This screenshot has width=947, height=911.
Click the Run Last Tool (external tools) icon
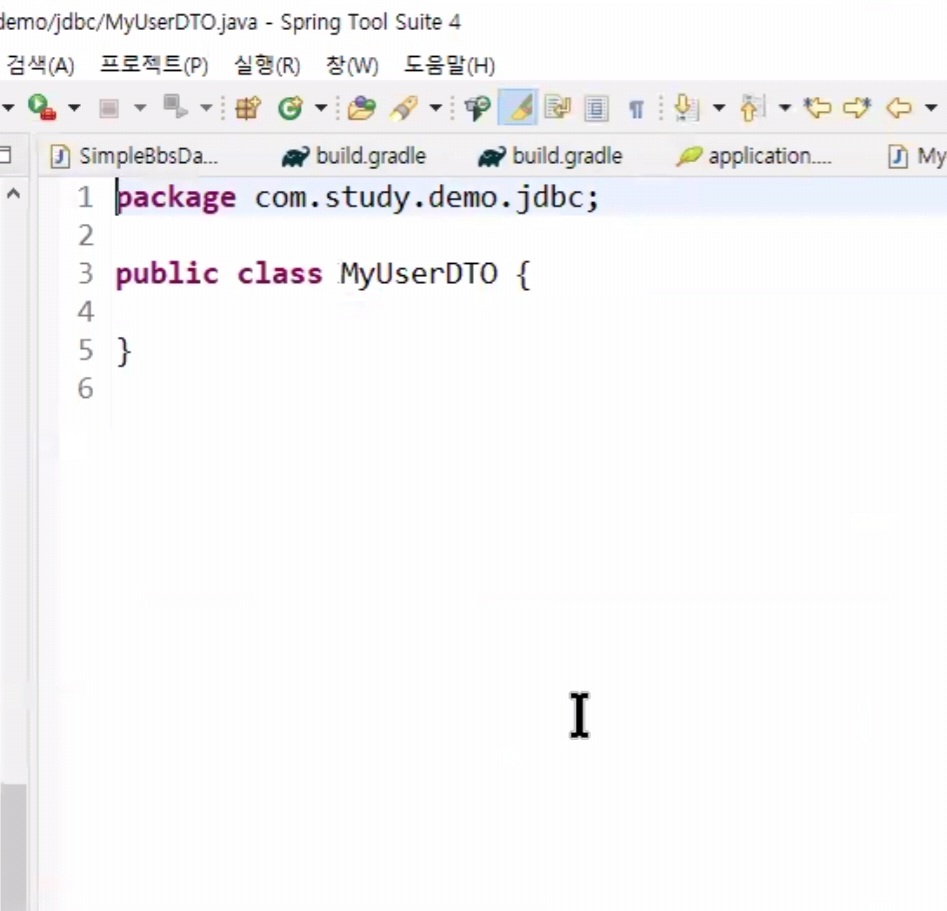pyautogui.click(x=42, y=108)
